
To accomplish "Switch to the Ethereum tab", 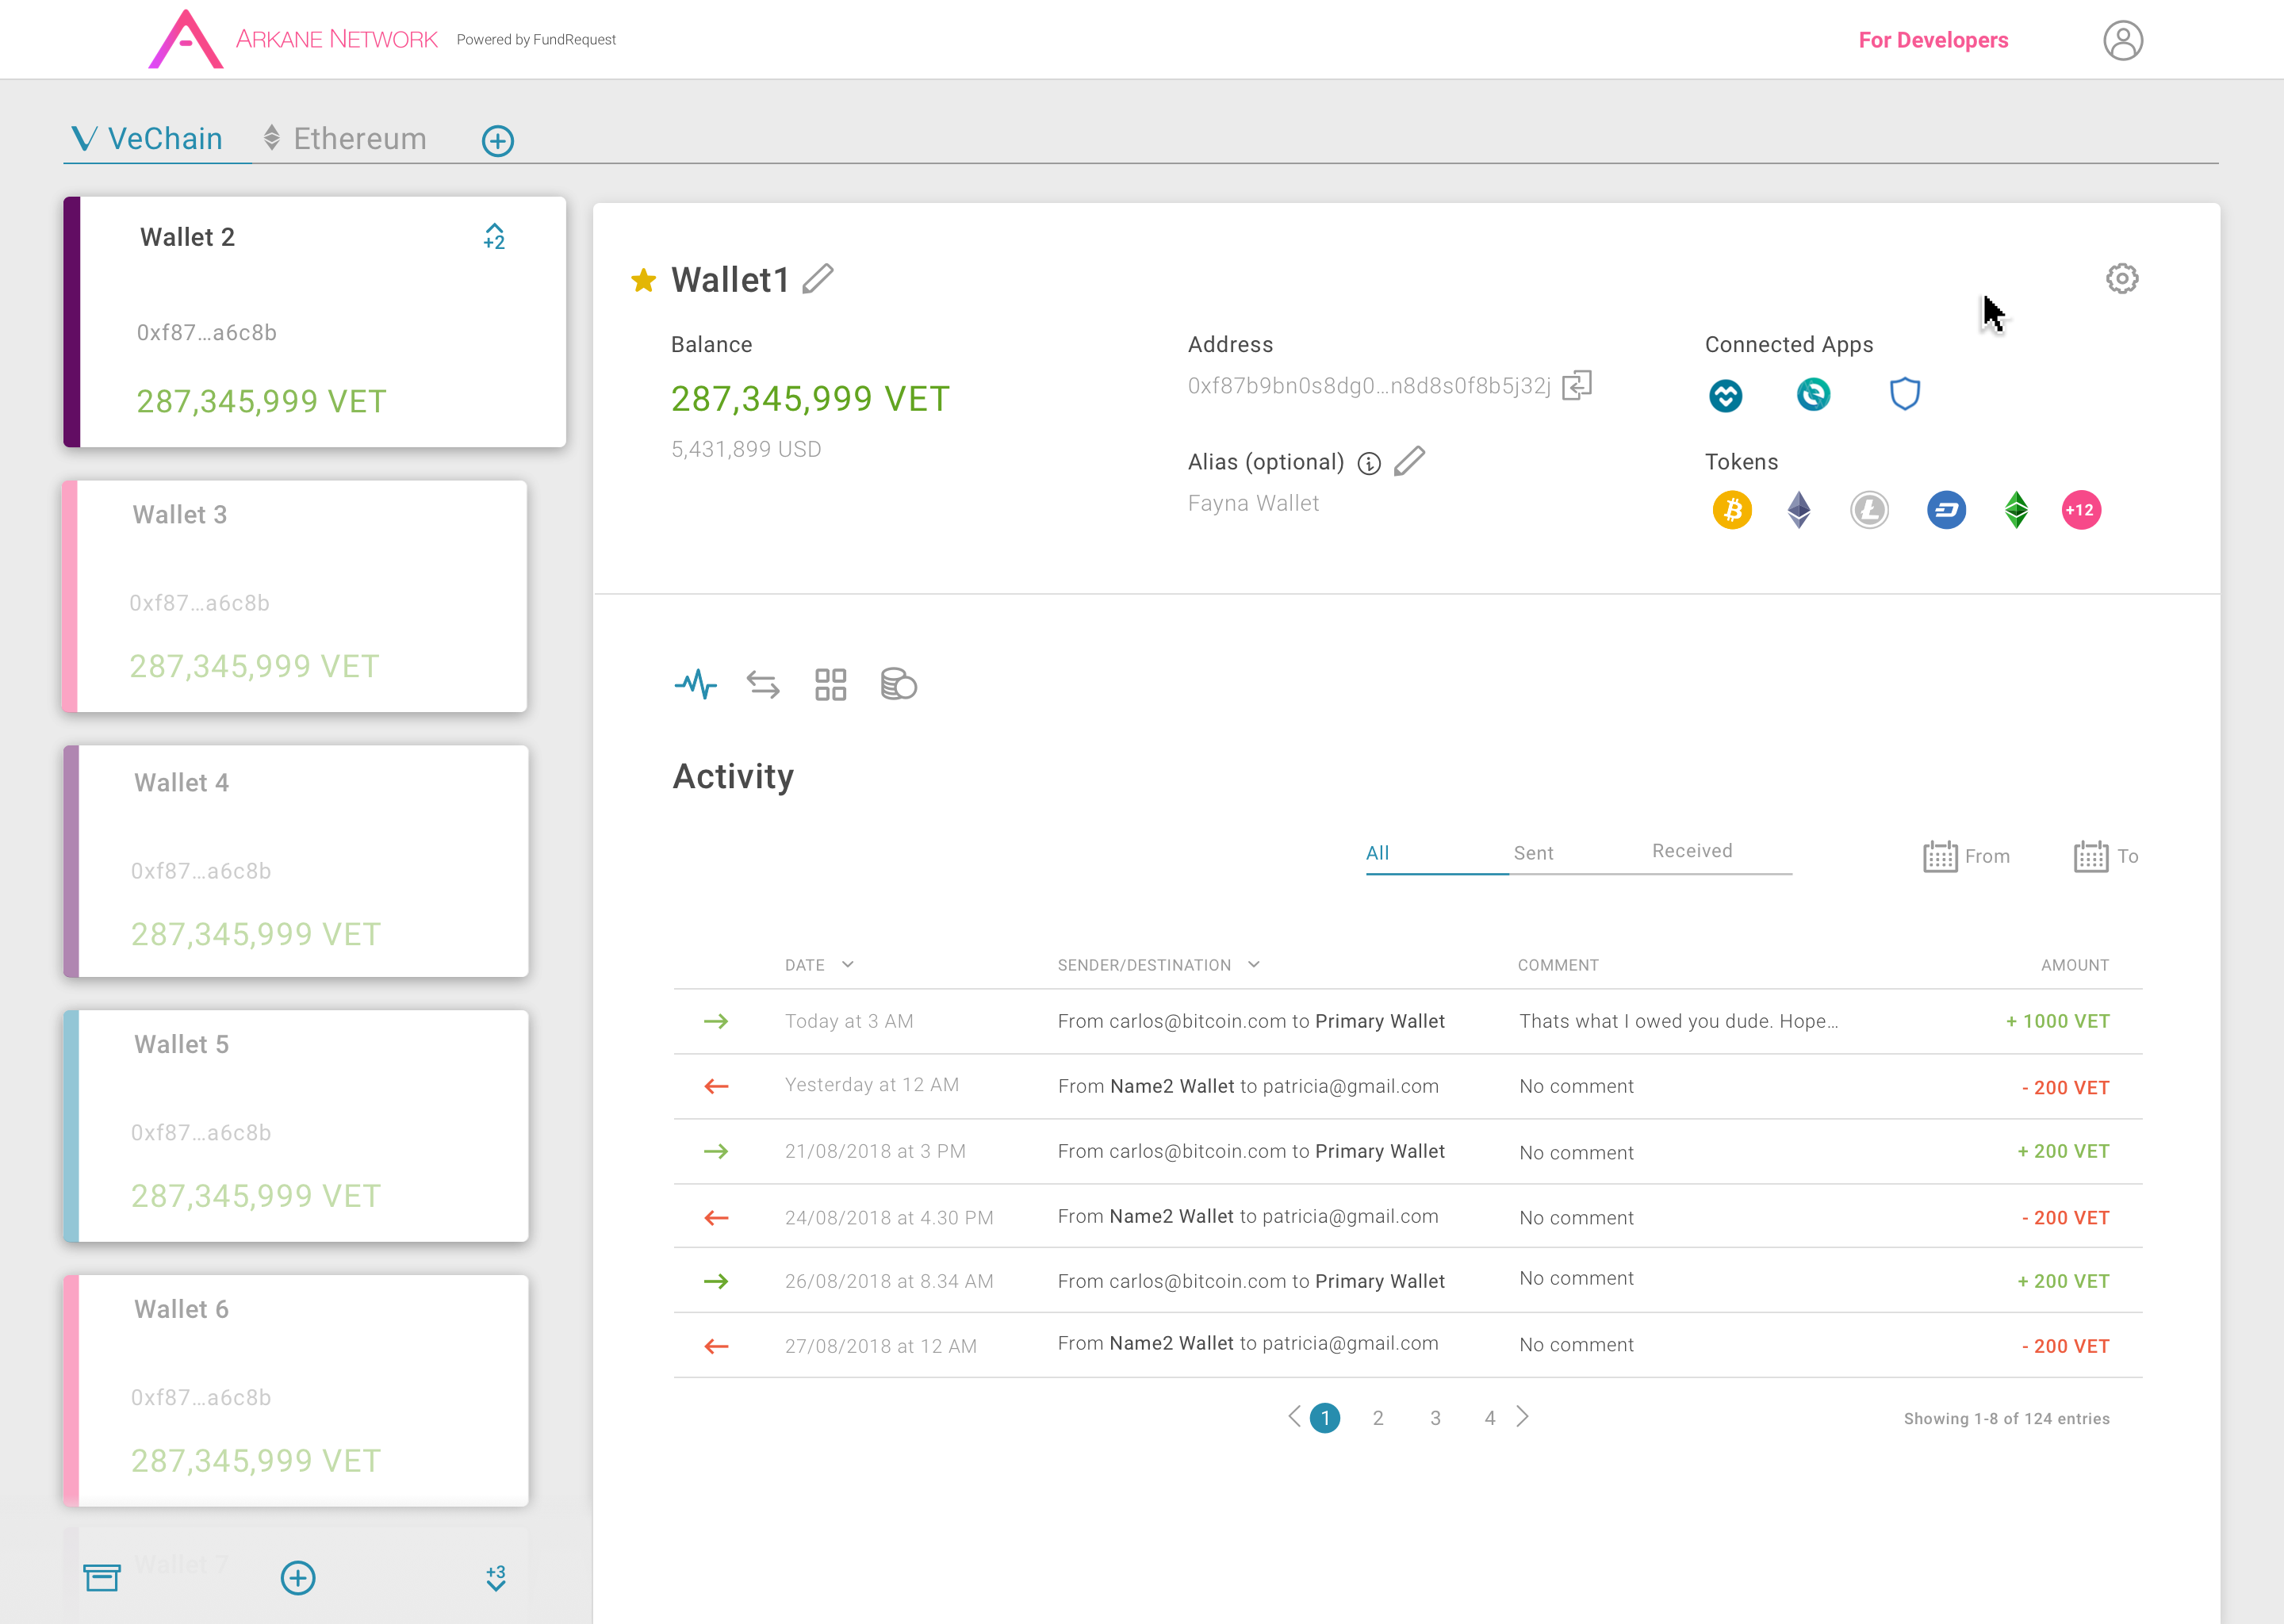I will (x=345, y=138).
